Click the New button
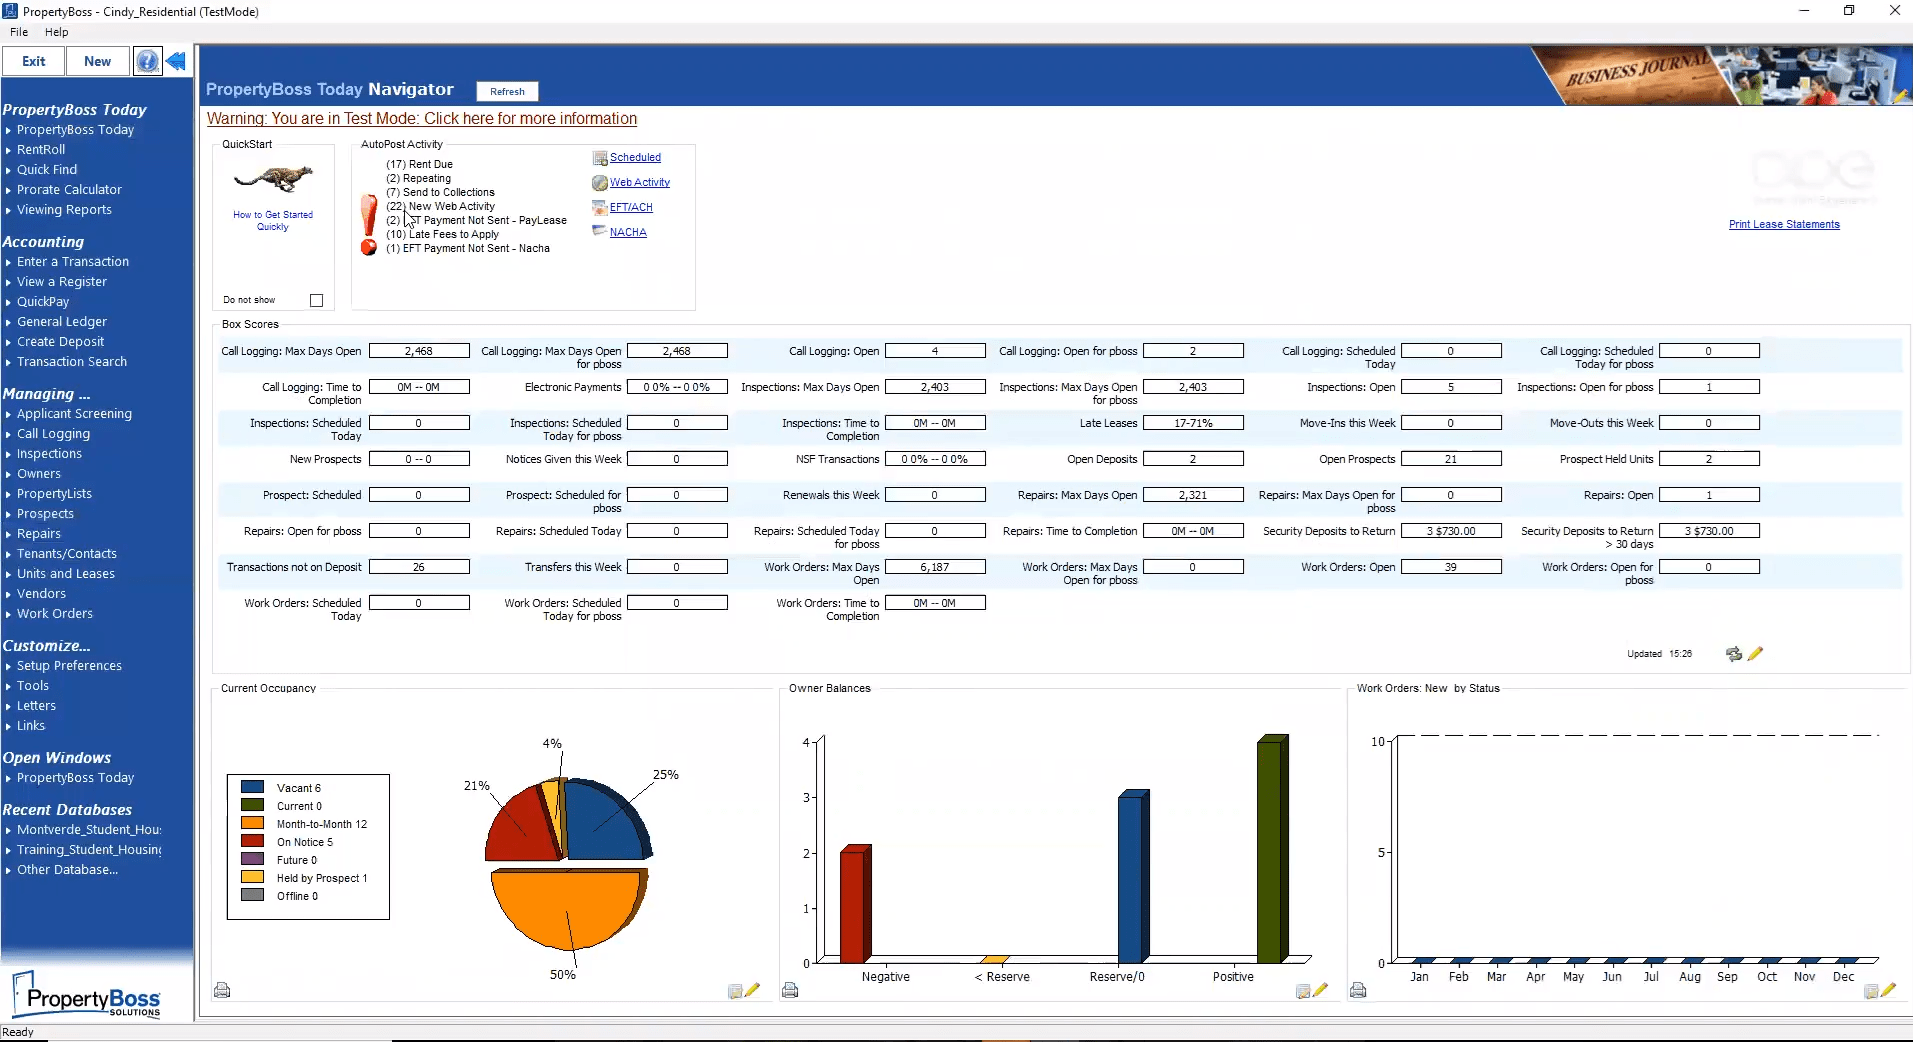 point(98,61)
